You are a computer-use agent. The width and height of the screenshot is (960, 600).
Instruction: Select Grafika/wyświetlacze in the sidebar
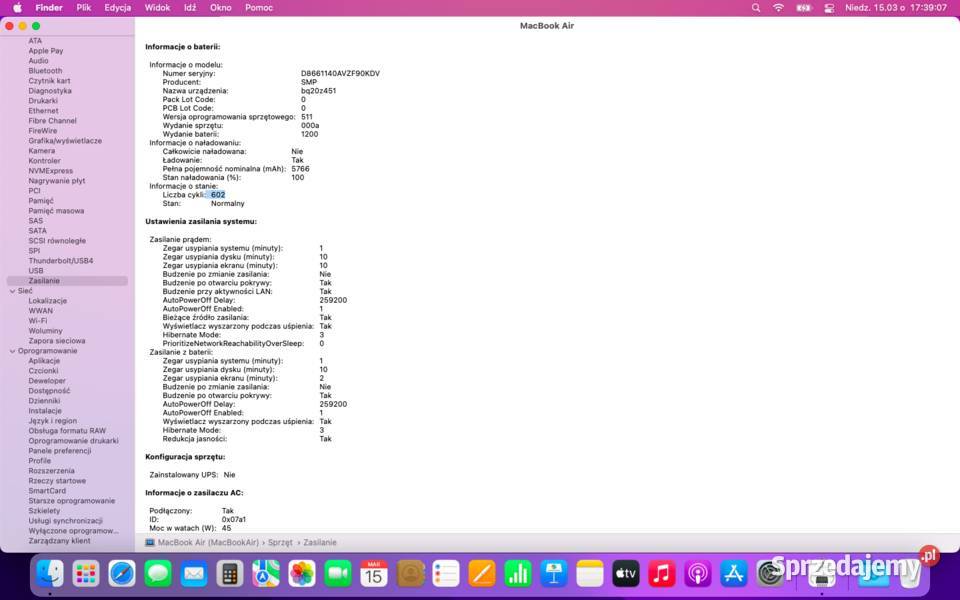[x=65, y=141]
